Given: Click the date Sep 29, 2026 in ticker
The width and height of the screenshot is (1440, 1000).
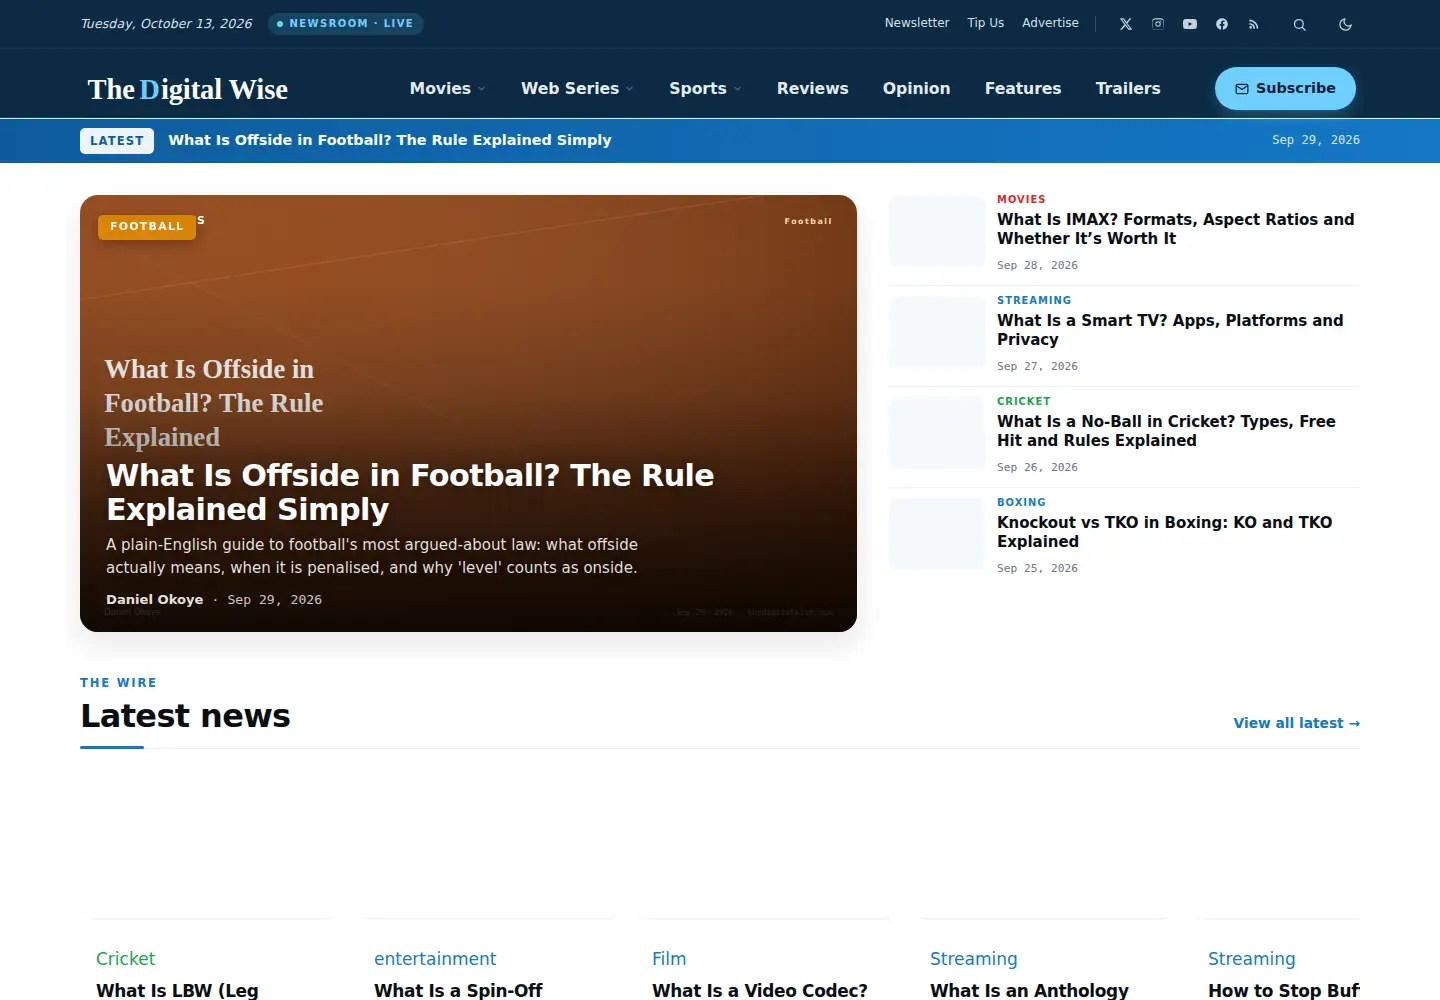Looking at the screenshot, I should 1316,140.
